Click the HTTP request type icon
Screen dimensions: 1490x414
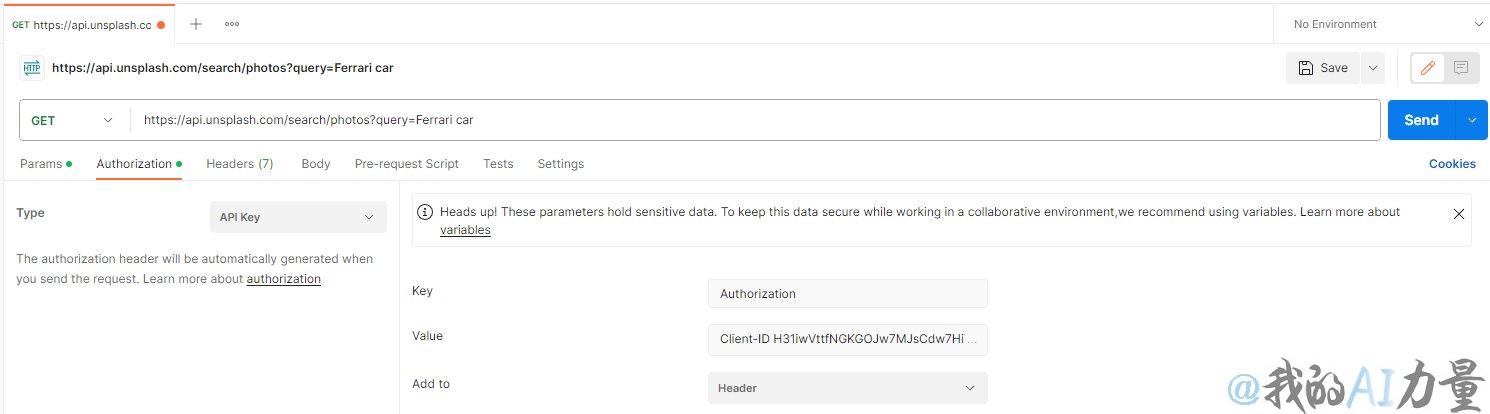pos(32,68)
